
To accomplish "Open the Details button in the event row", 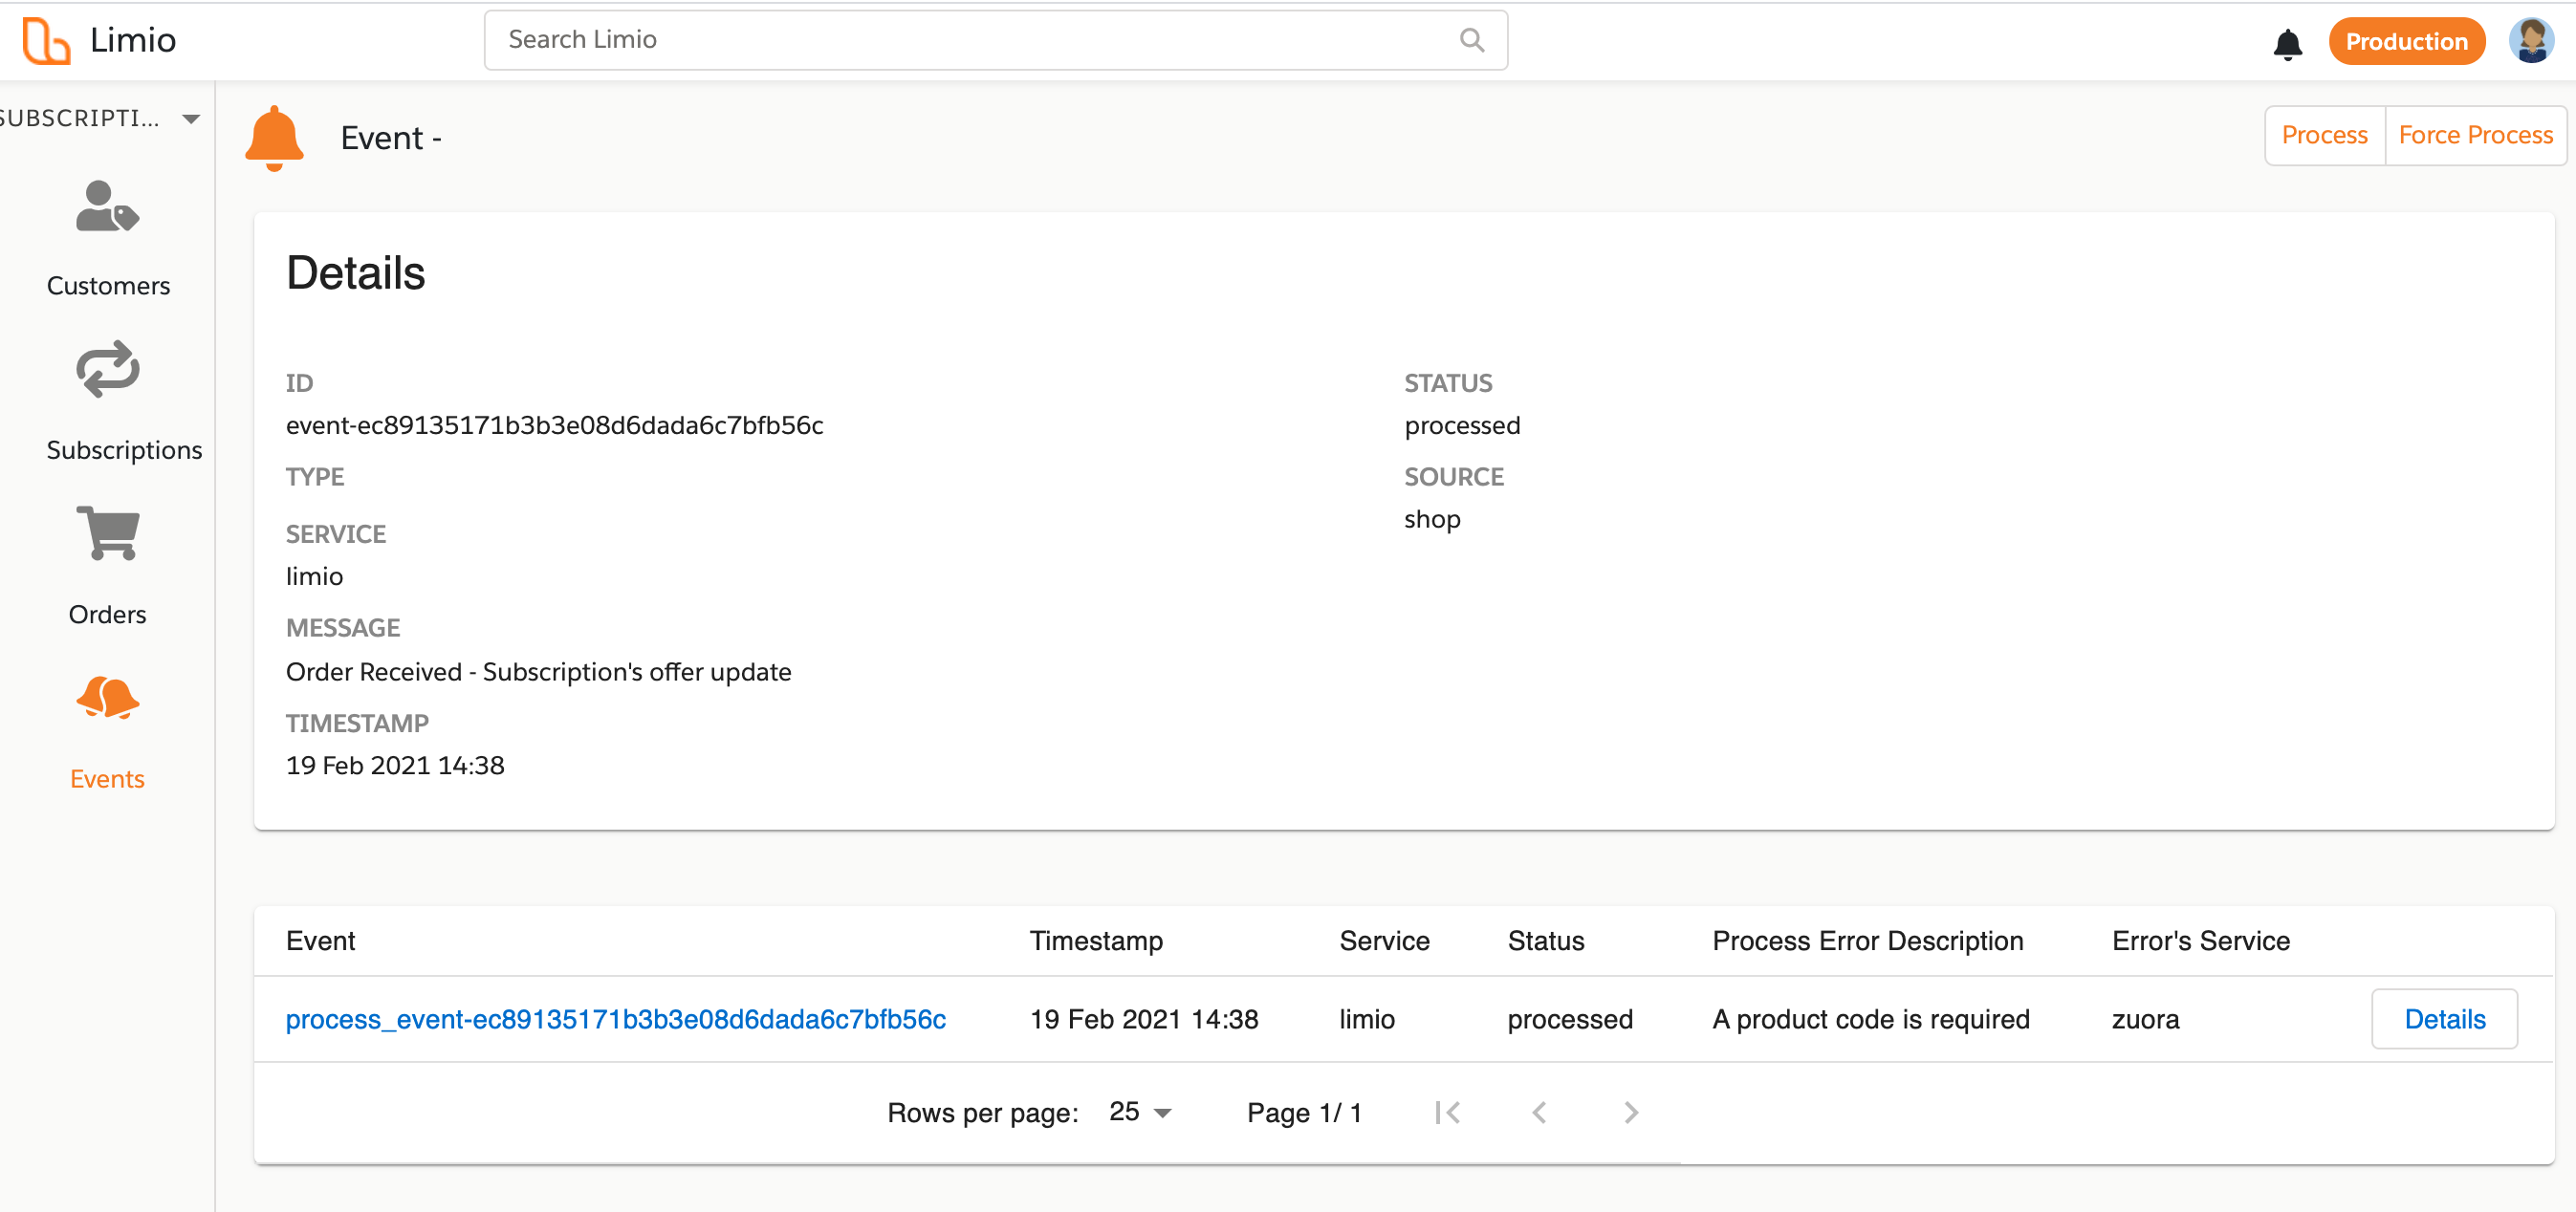I will 2444,1019.
